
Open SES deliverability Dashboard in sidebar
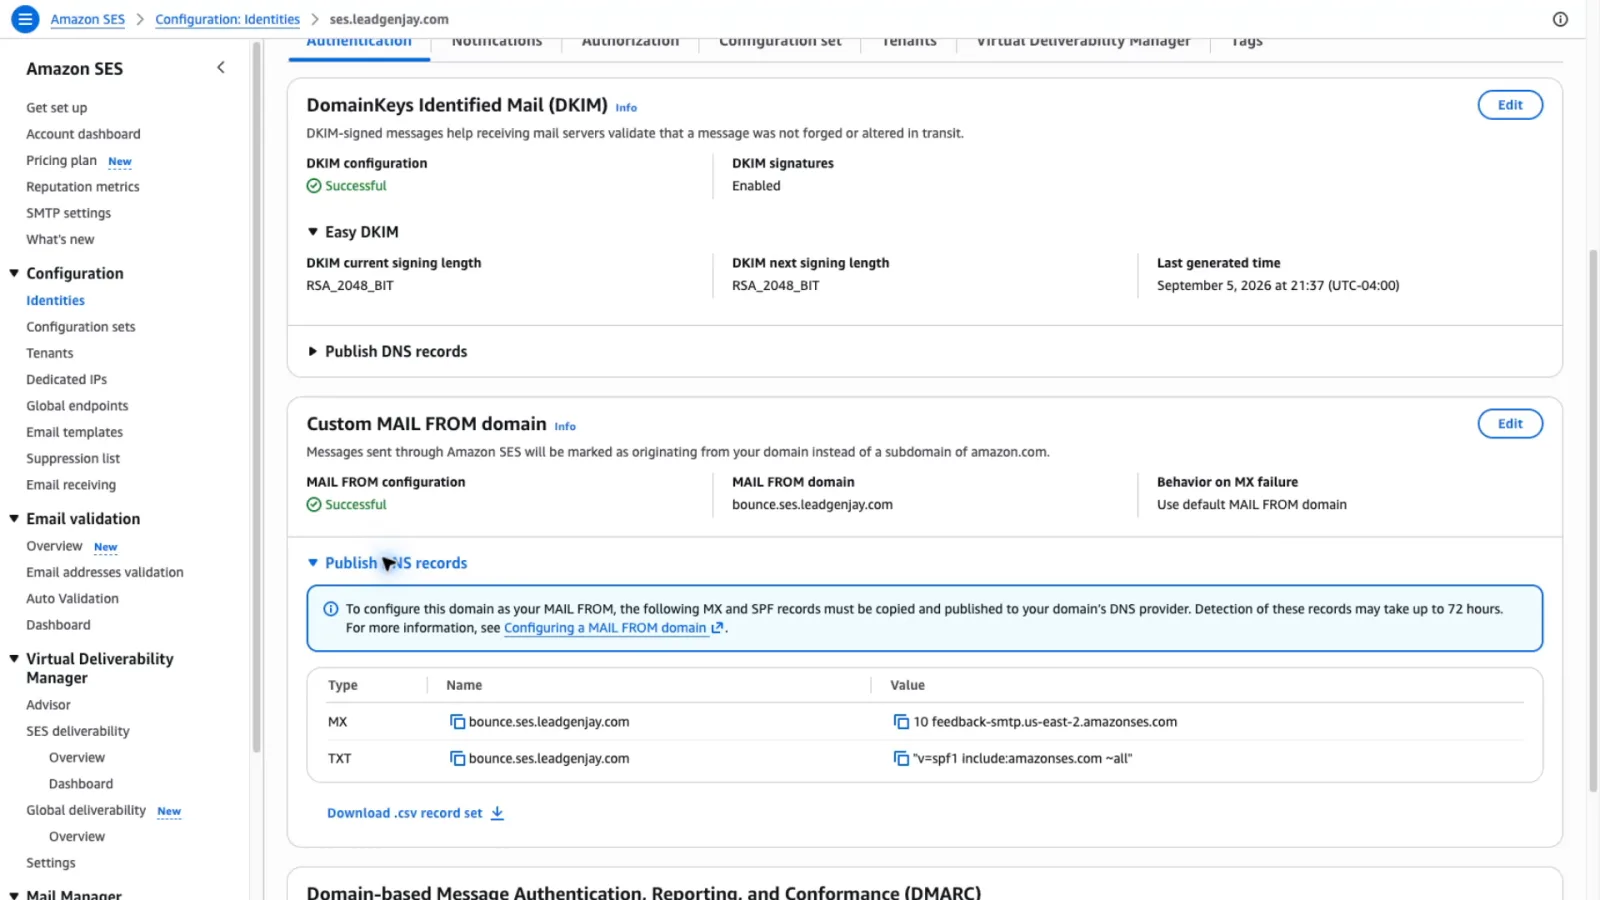(x=81, y=784)
